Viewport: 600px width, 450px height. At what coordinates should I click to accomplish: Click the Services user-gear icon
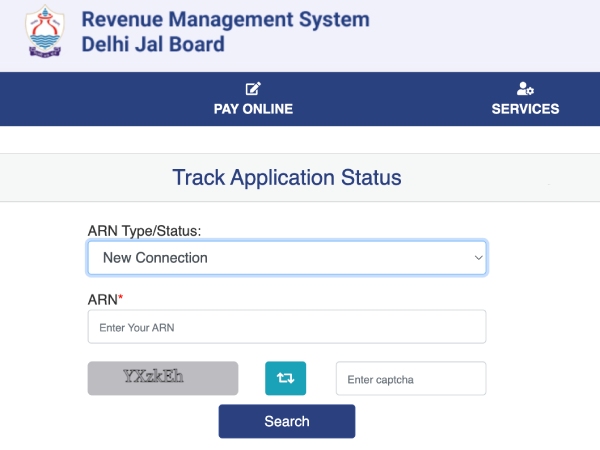point(525,89)
